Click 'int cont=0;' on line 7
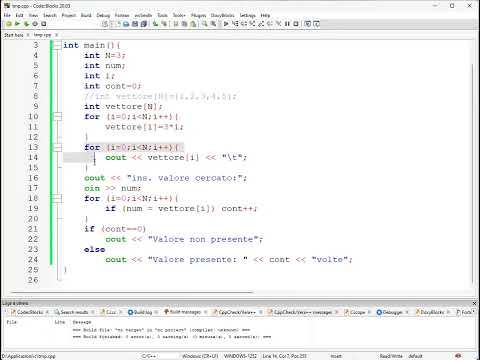480x360 pixels. pos(113,86)
